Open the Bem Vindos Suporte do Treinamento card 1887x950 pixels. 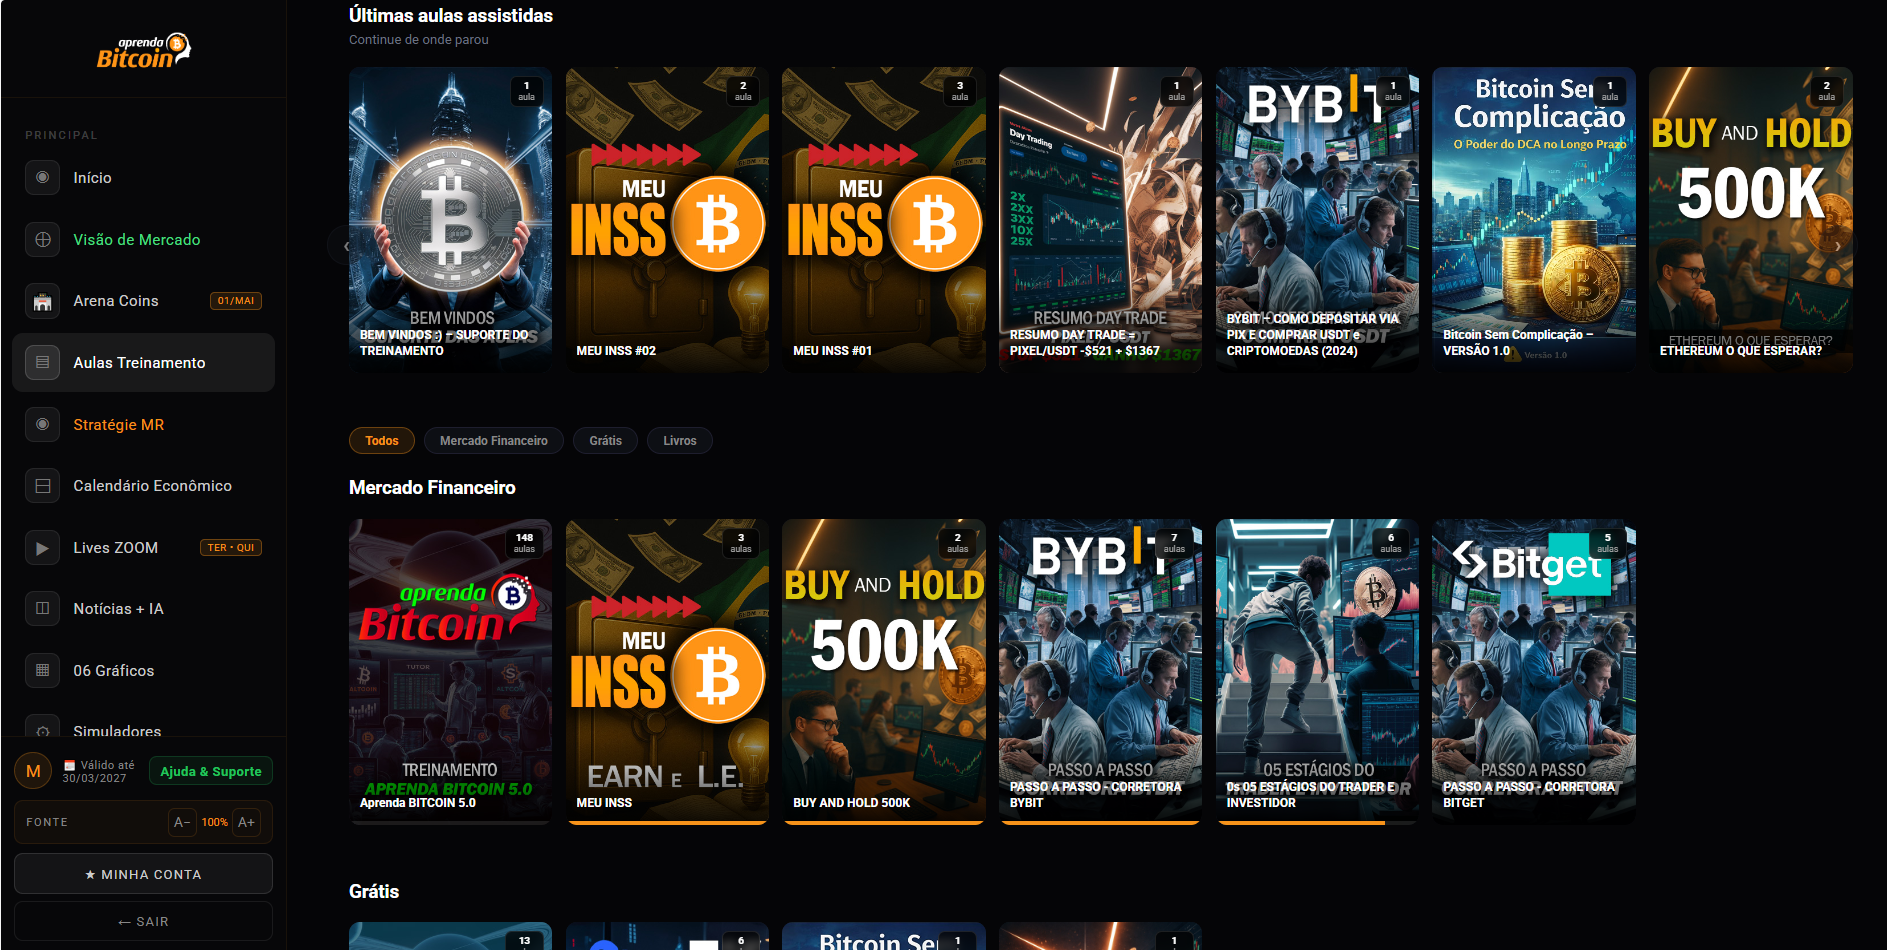[x=450, y=220]
